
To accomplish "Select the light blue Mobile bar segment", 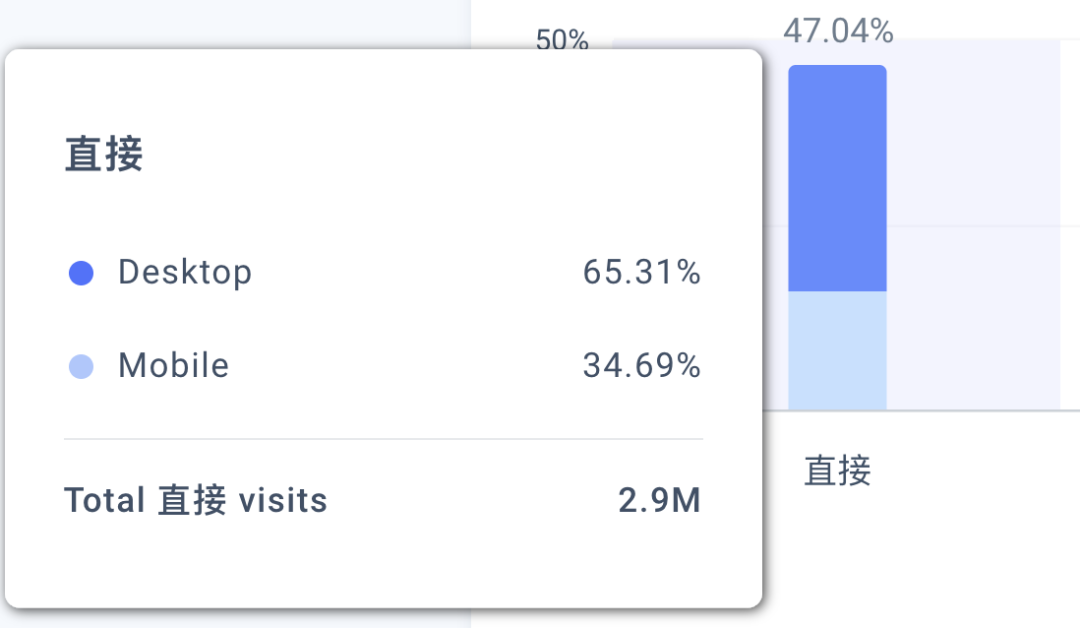I will 837,350.
